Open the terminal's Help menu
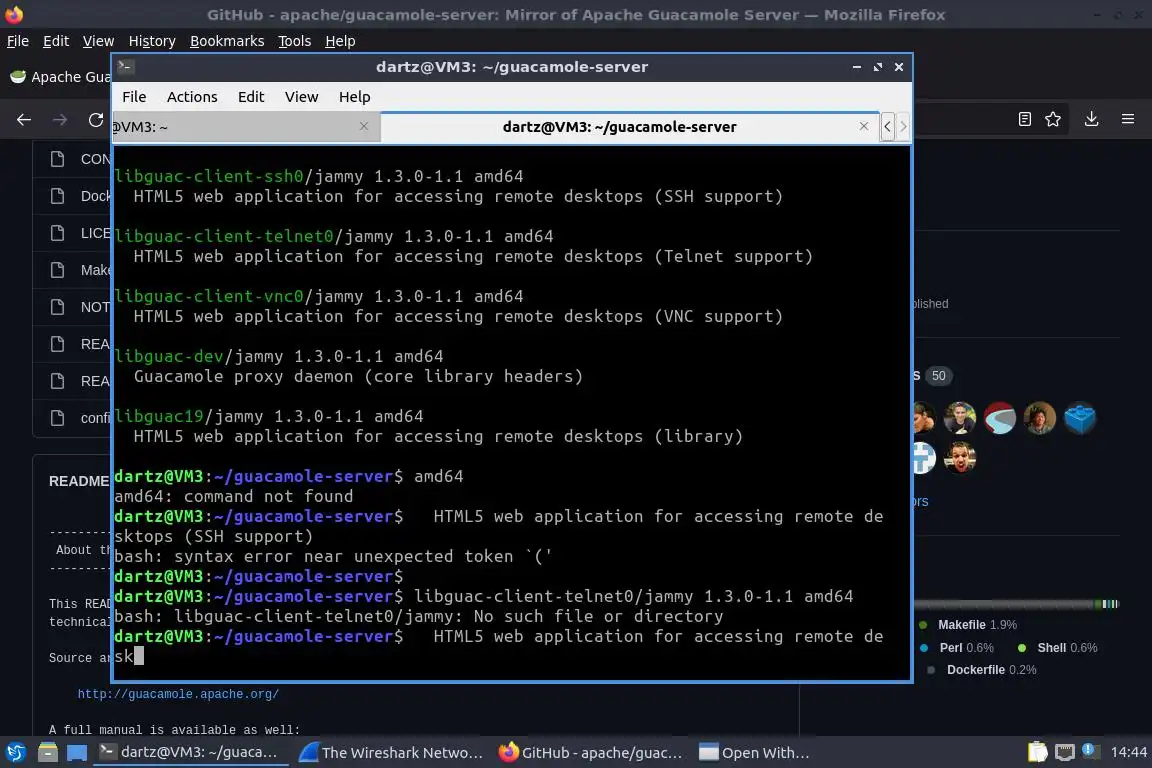Screen dimensions: 1152x768 click(x=354, y=97)
